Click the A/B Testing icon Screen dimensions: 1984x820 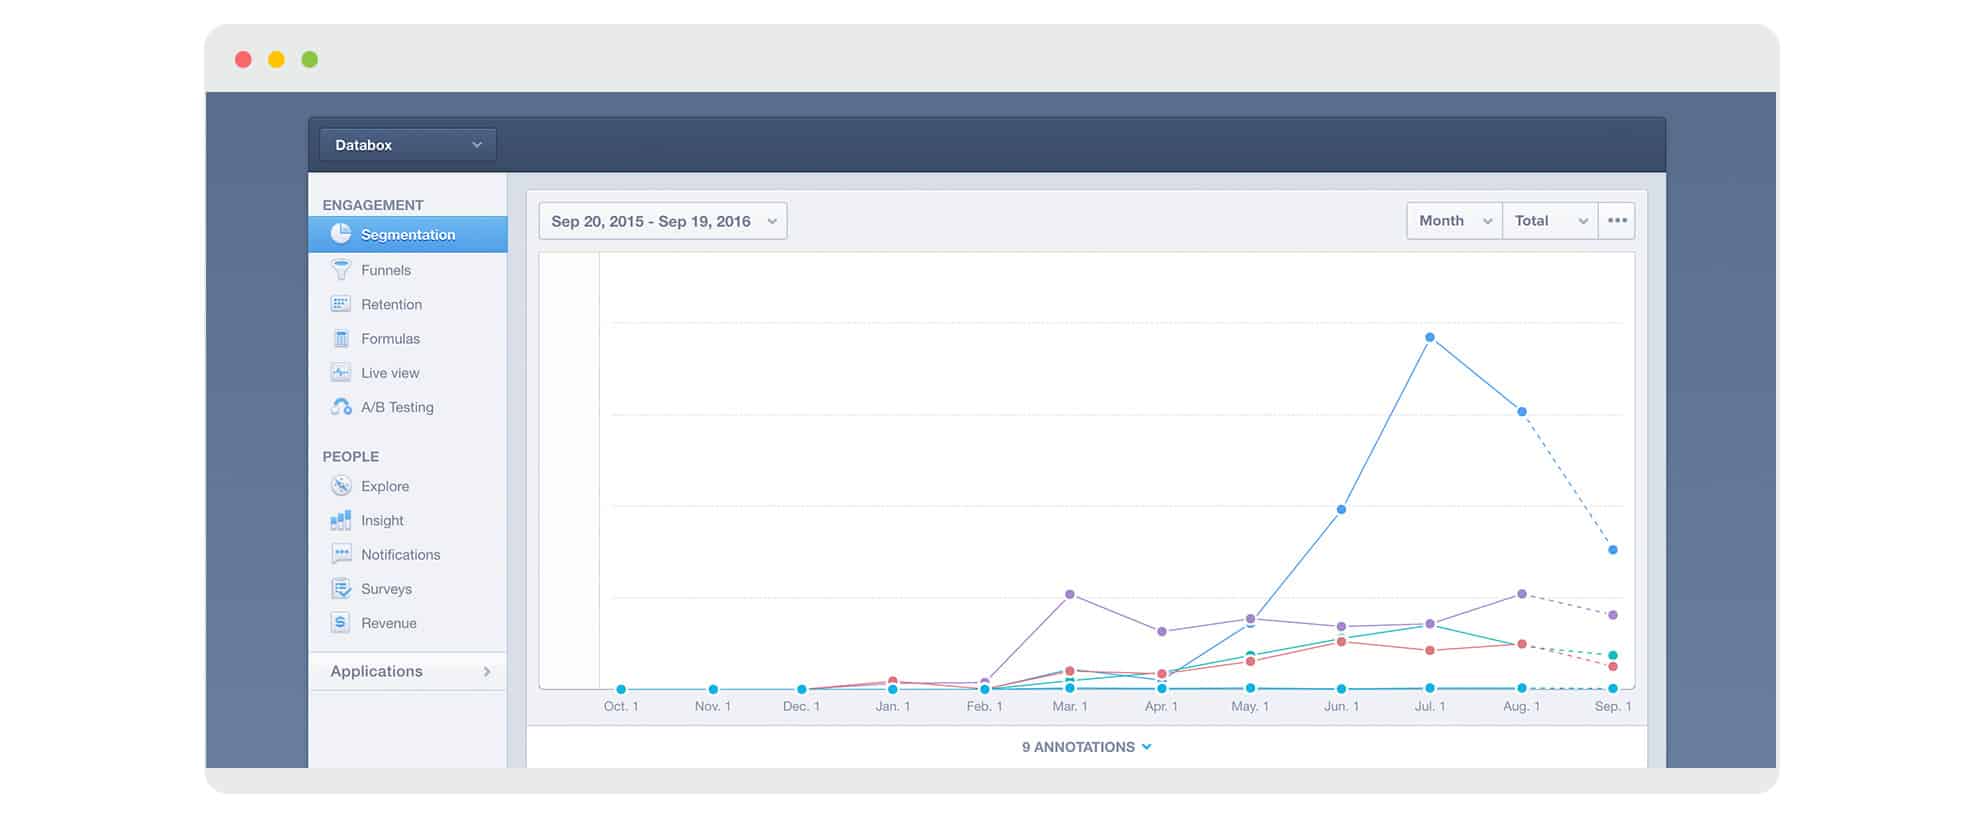coord(341,407)
